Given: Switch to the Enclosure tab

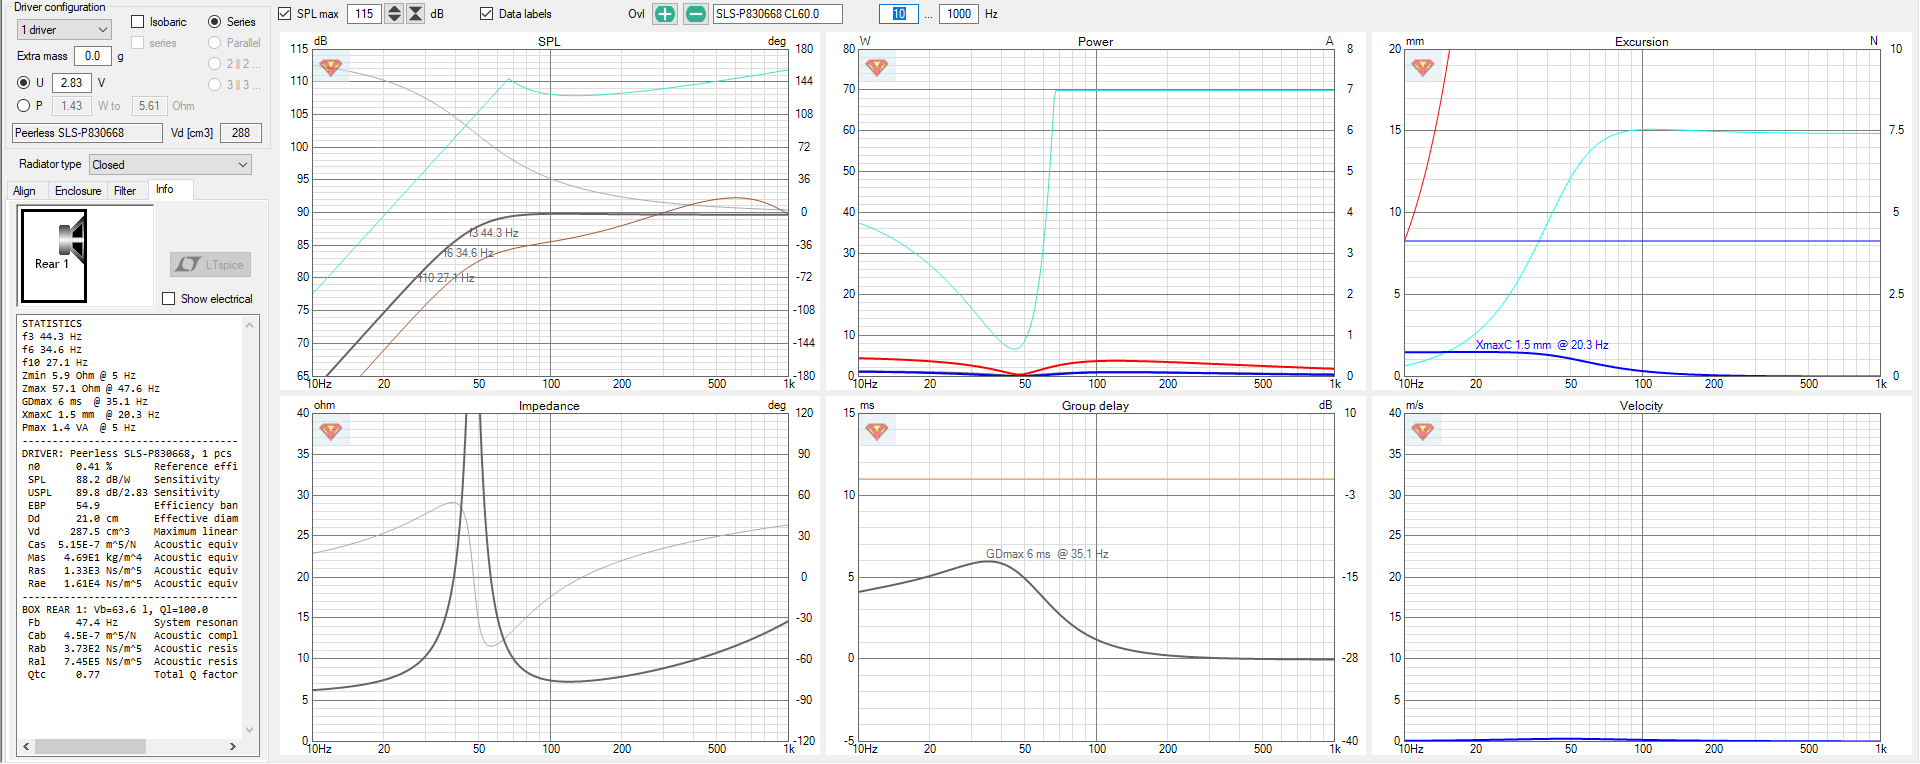Looking at the screenshot, I should [78, 191].
